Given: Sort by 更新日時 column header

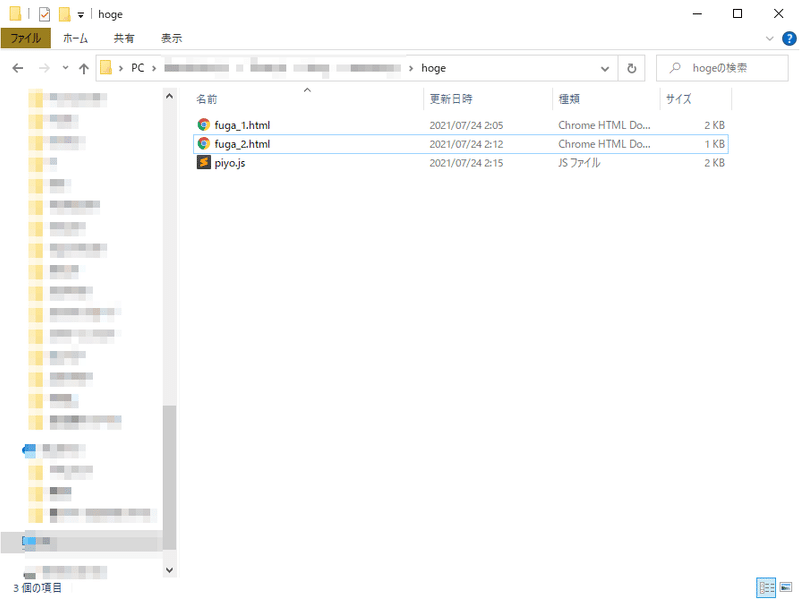Looking at the screenshot, I should [488, 99].
